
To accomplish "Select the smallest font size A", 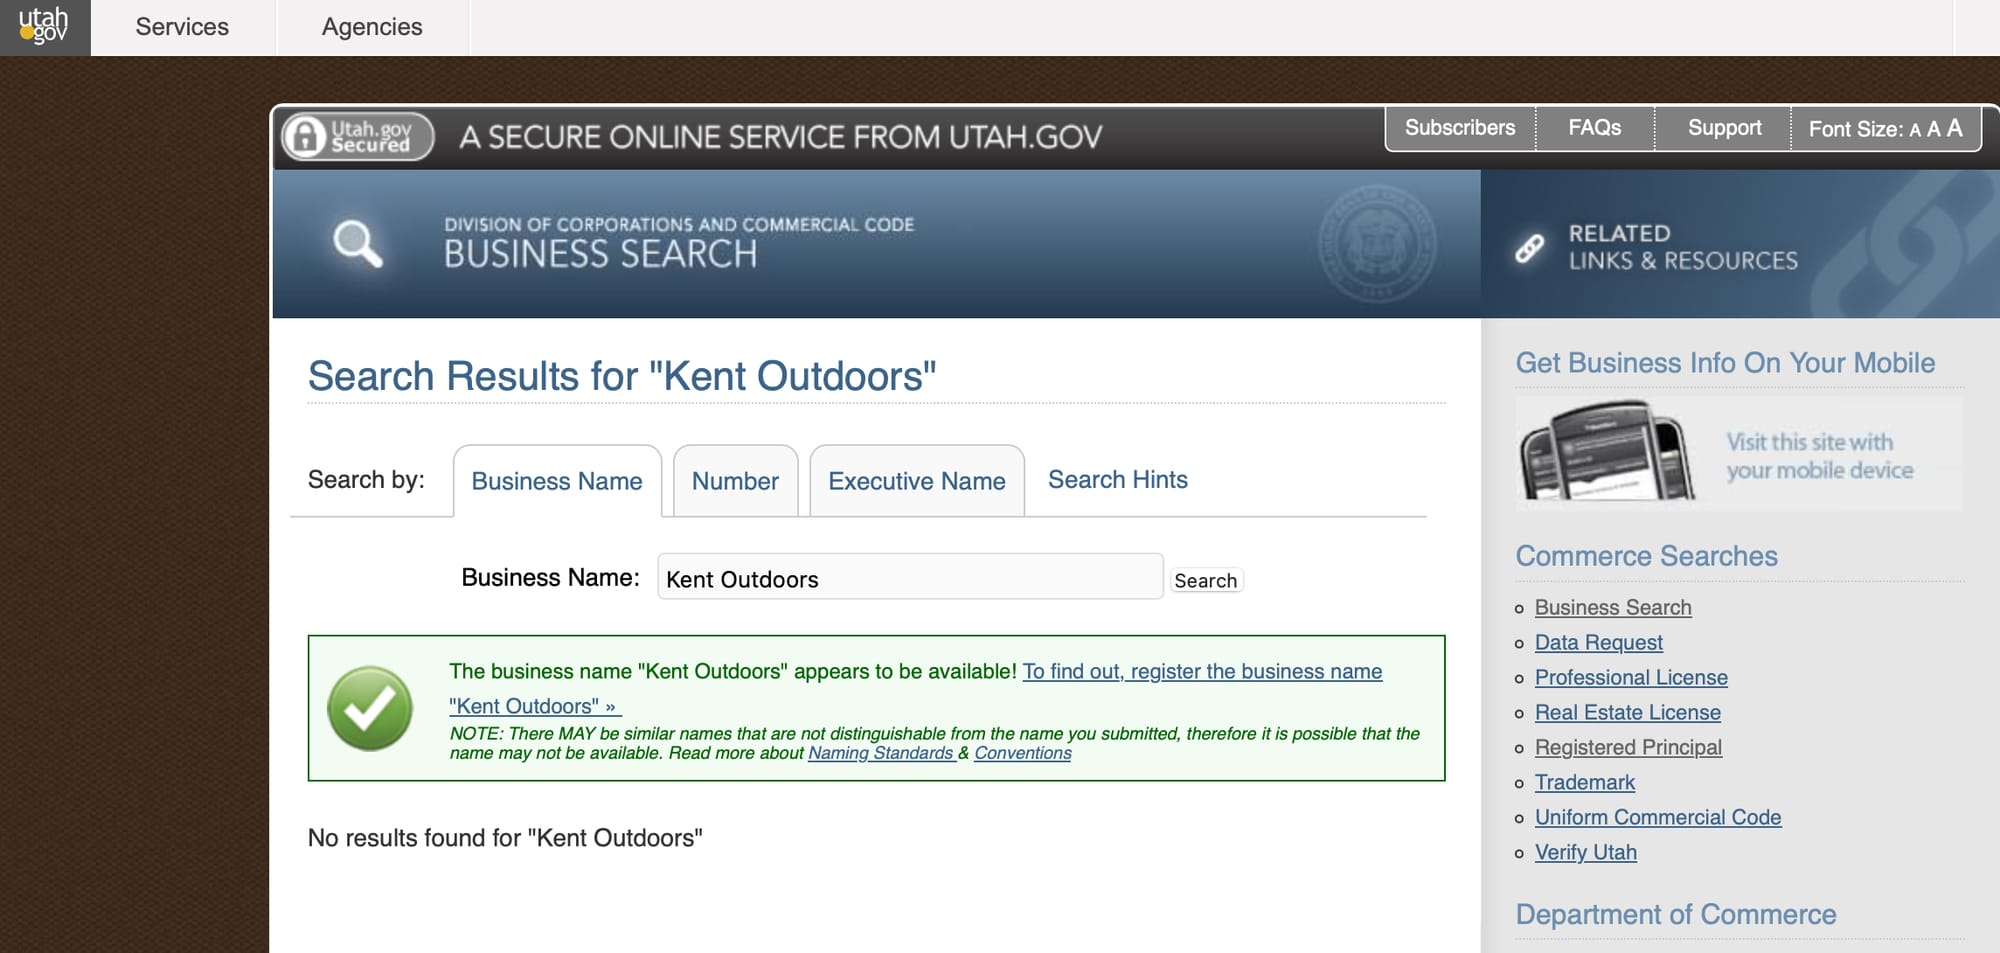I will pos(1915,130).
